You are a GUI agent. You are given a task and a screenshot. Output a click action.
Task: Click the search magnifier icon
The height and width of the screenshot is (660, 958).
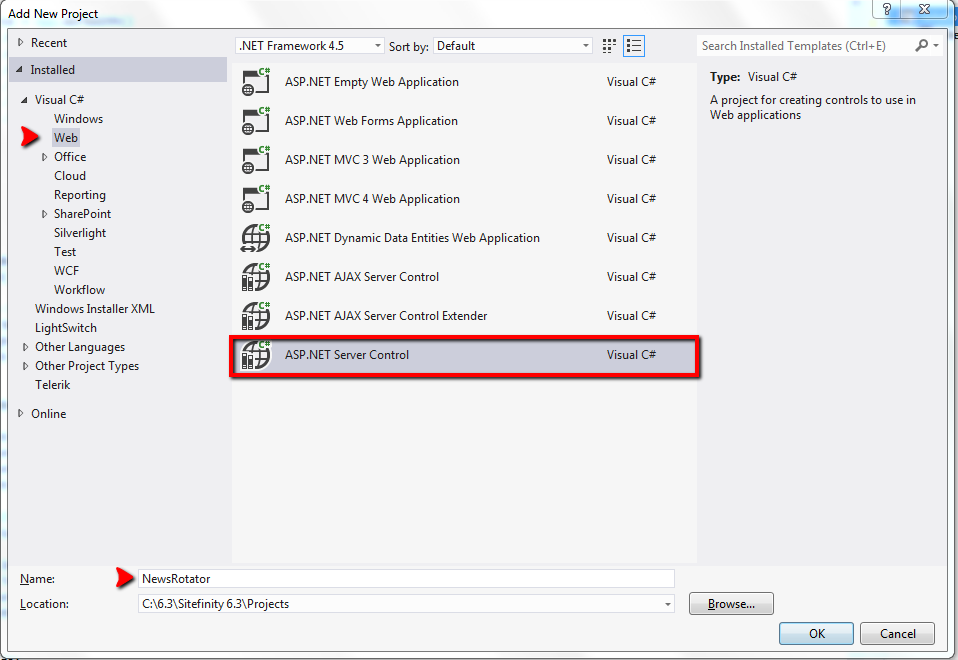click(921, 45)
